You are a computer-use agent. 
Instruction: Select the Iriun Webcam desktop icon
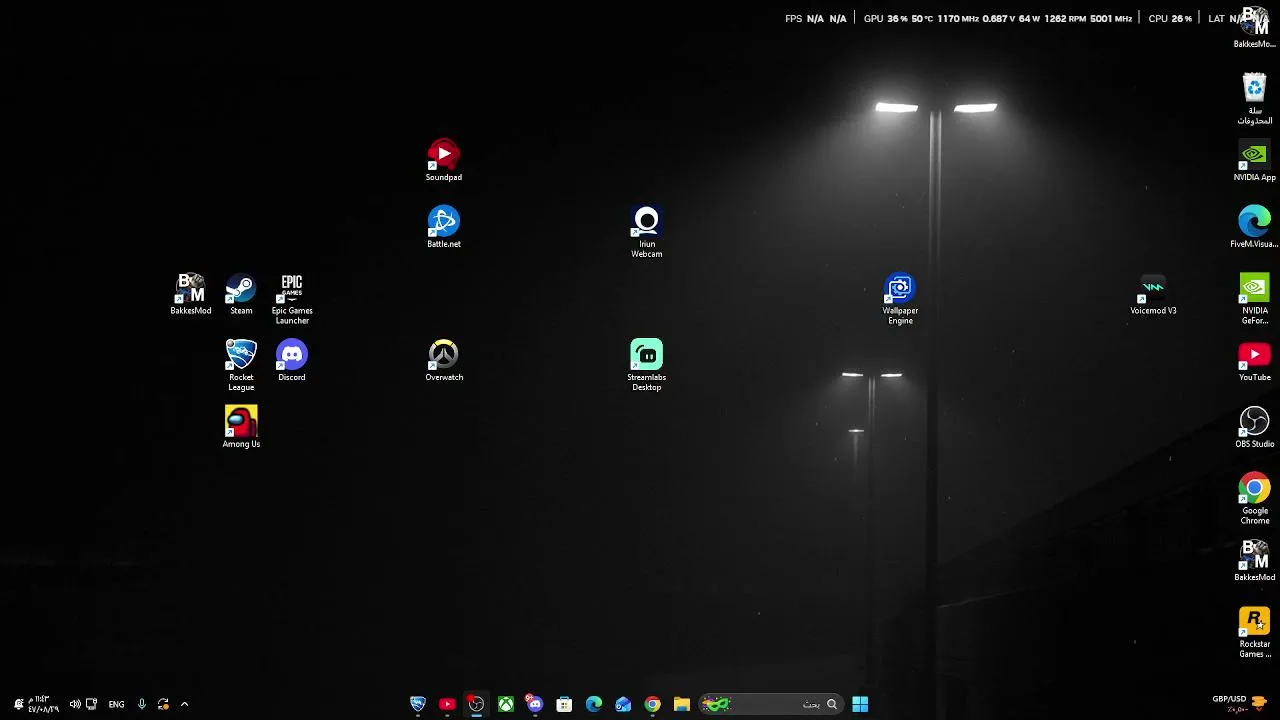pyautogui.click(x=647, y=232)
